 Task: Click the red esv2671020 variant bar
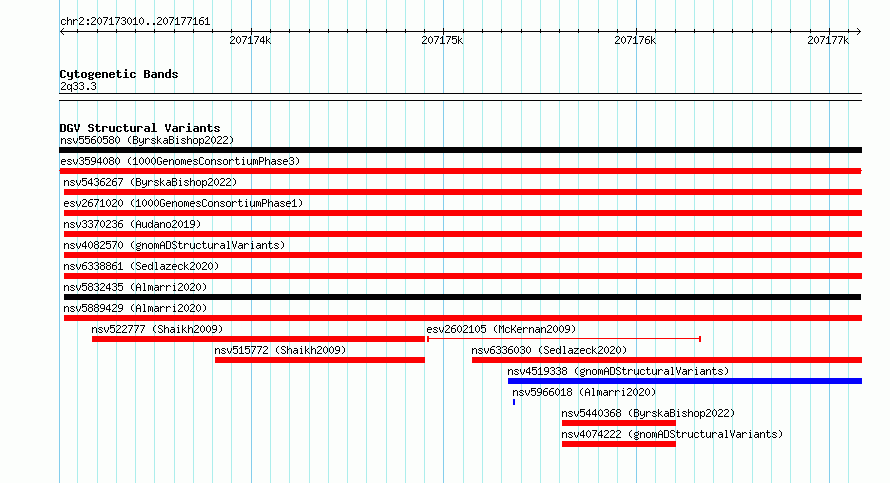click(463, 213)
